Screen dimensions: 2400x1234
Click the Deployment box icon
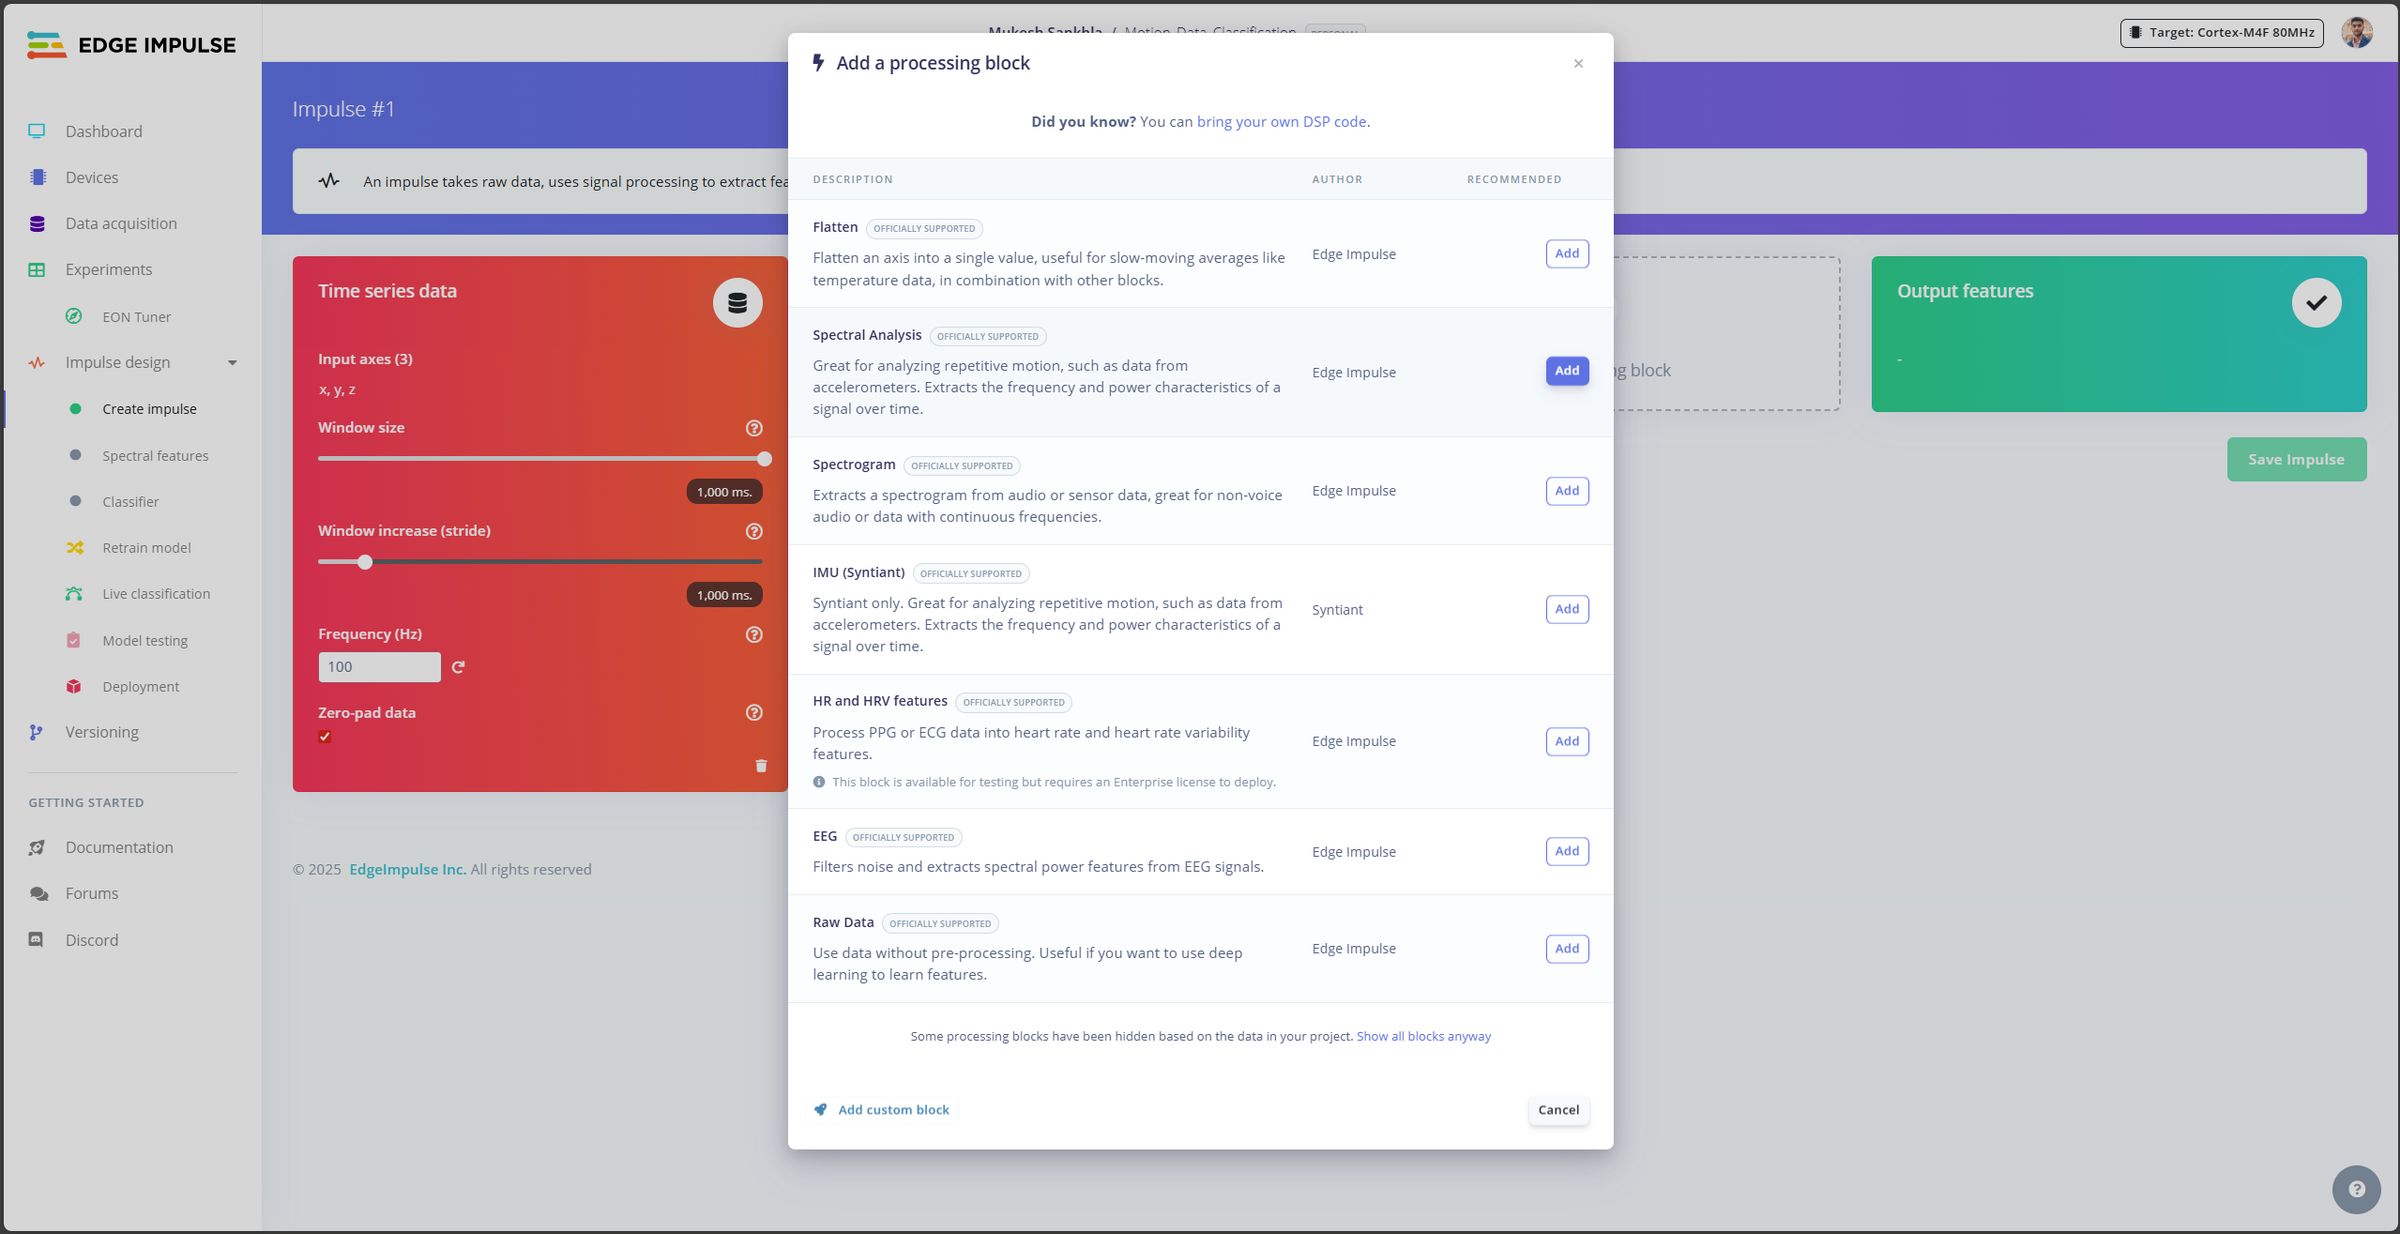click(x=74, y=686)
